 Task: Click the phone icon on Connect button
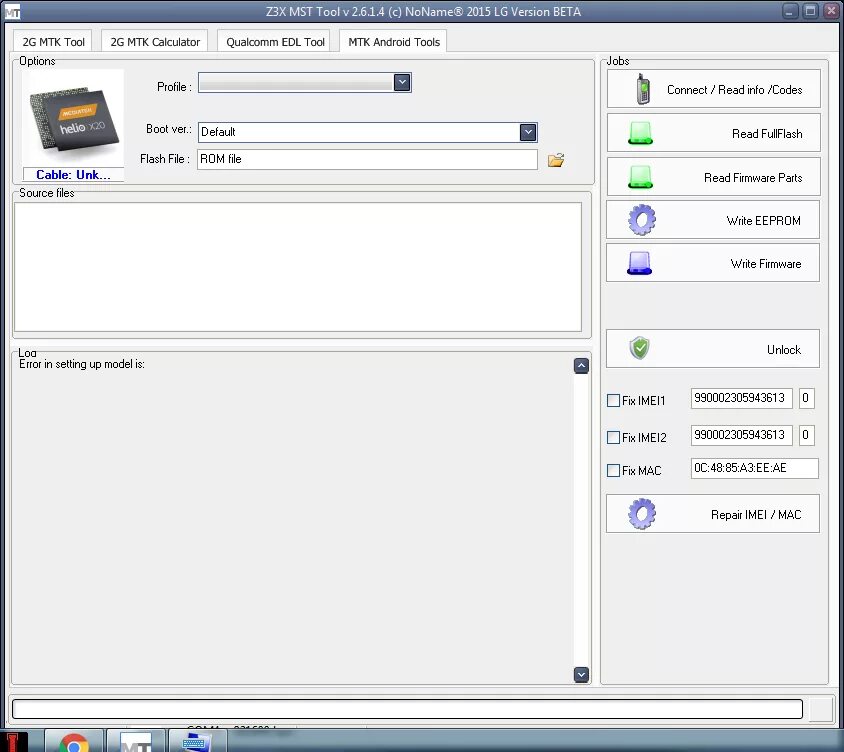click(x=643, y=89)
